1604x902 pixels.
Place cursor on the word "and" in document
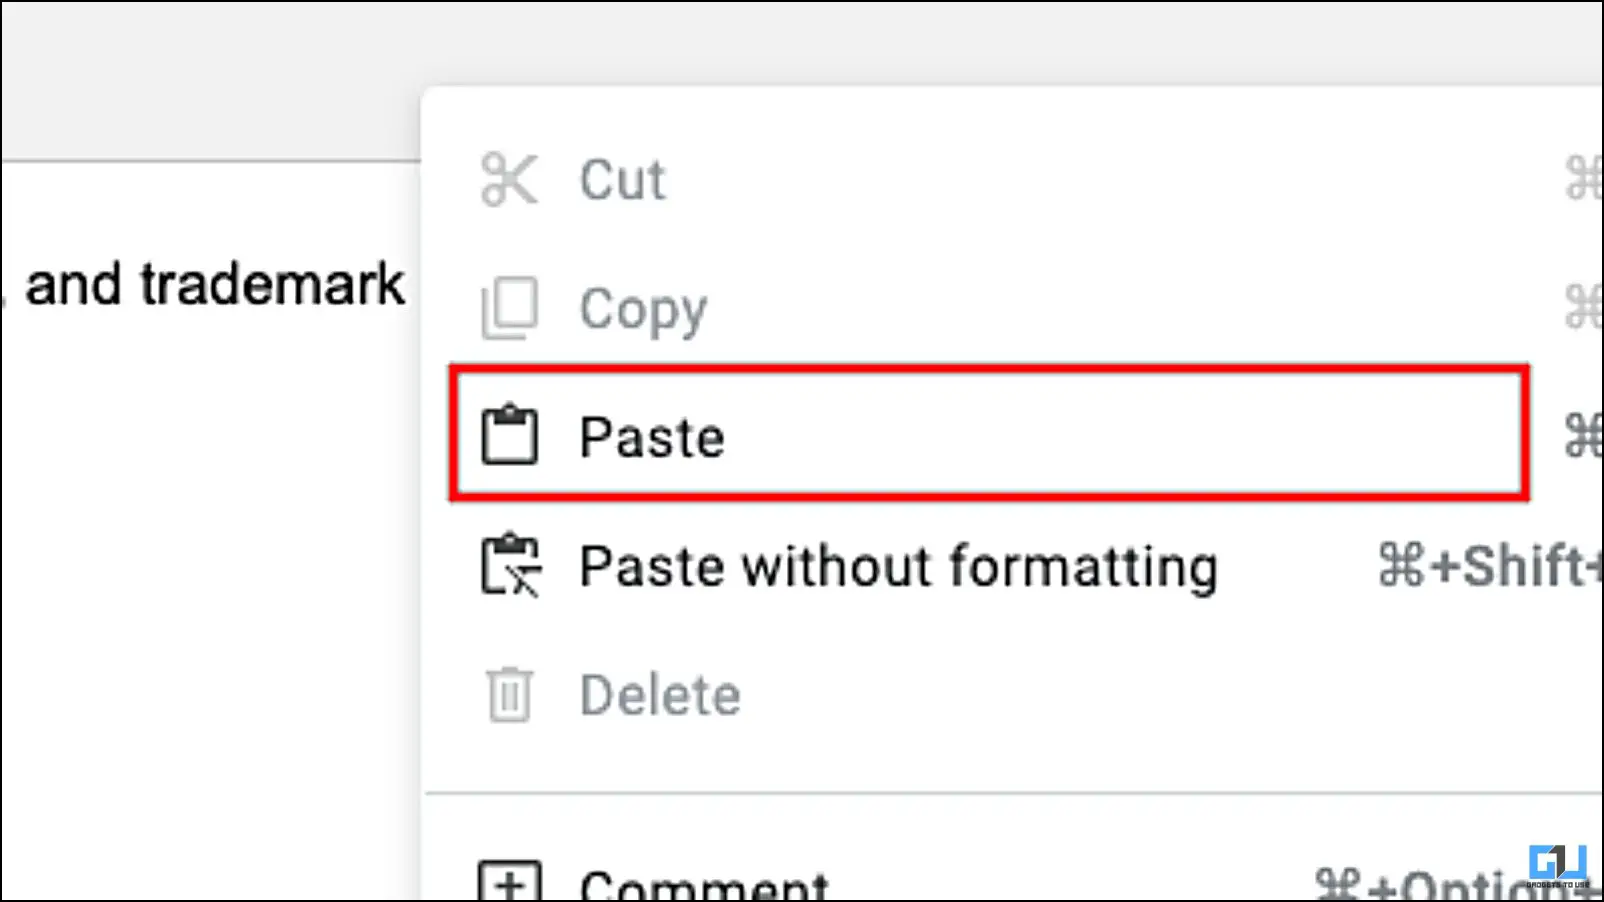click(x=73, y=285)
